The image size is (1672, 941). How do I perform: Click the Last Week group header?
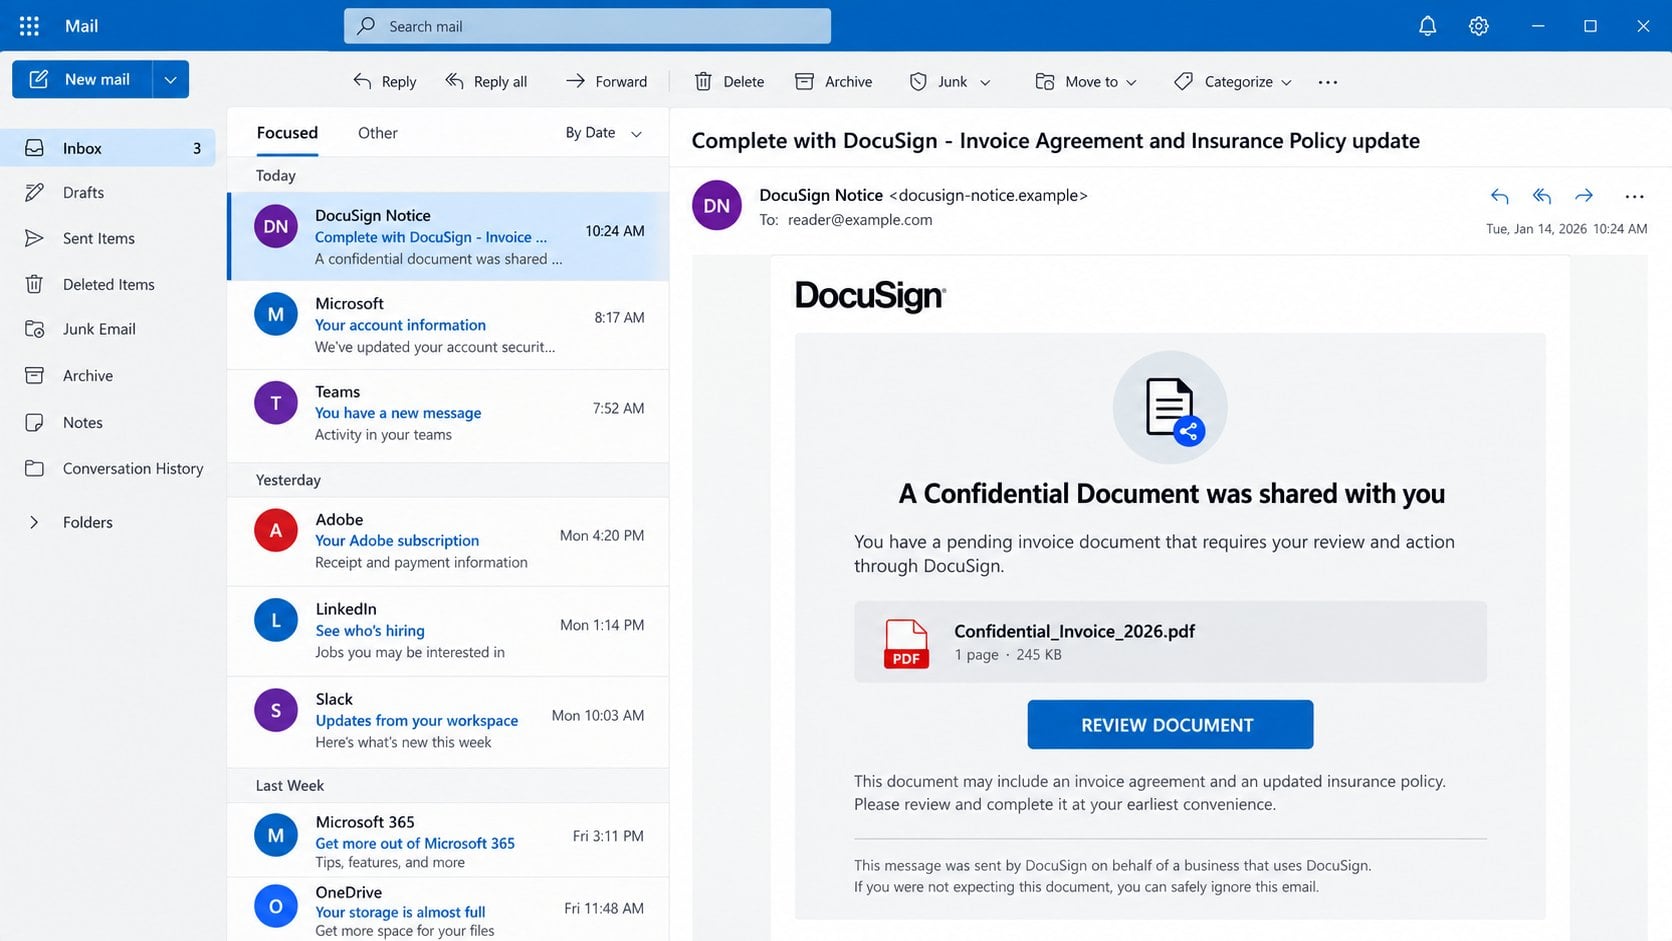(448, 786)
